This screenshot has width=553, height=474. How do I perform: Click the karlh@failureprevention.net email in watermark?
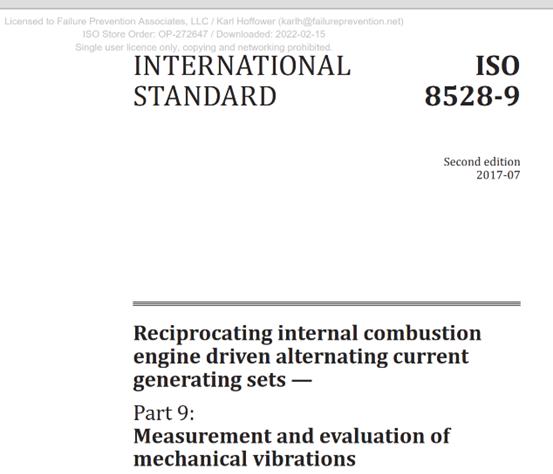[341, 22]
